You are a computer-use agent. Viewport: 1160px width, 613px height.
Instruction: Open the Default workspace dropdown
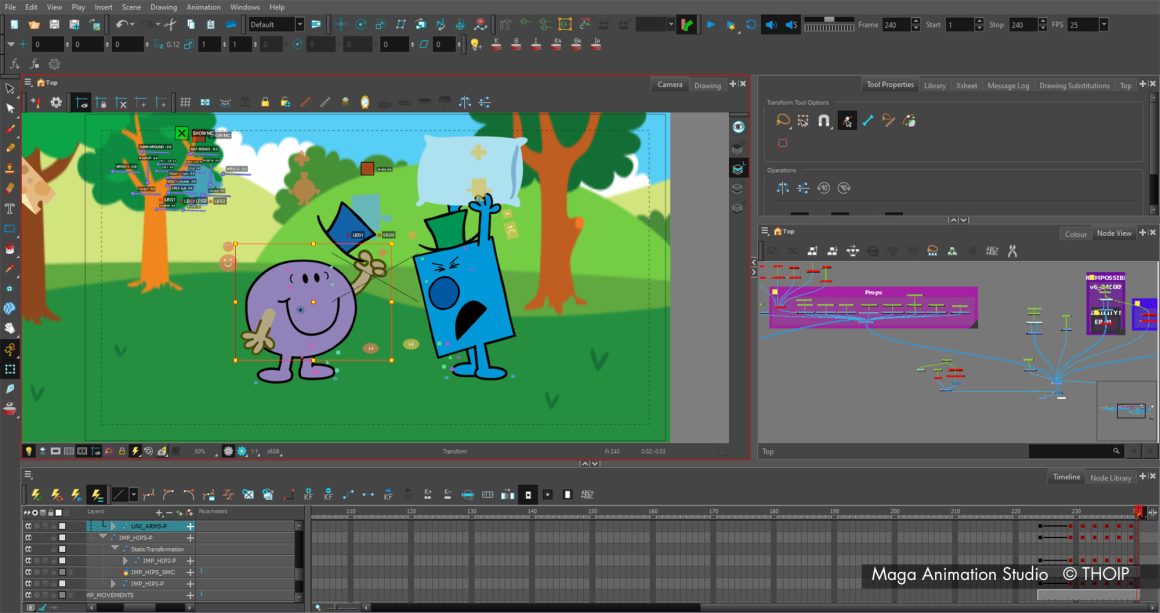coord(276,24)
